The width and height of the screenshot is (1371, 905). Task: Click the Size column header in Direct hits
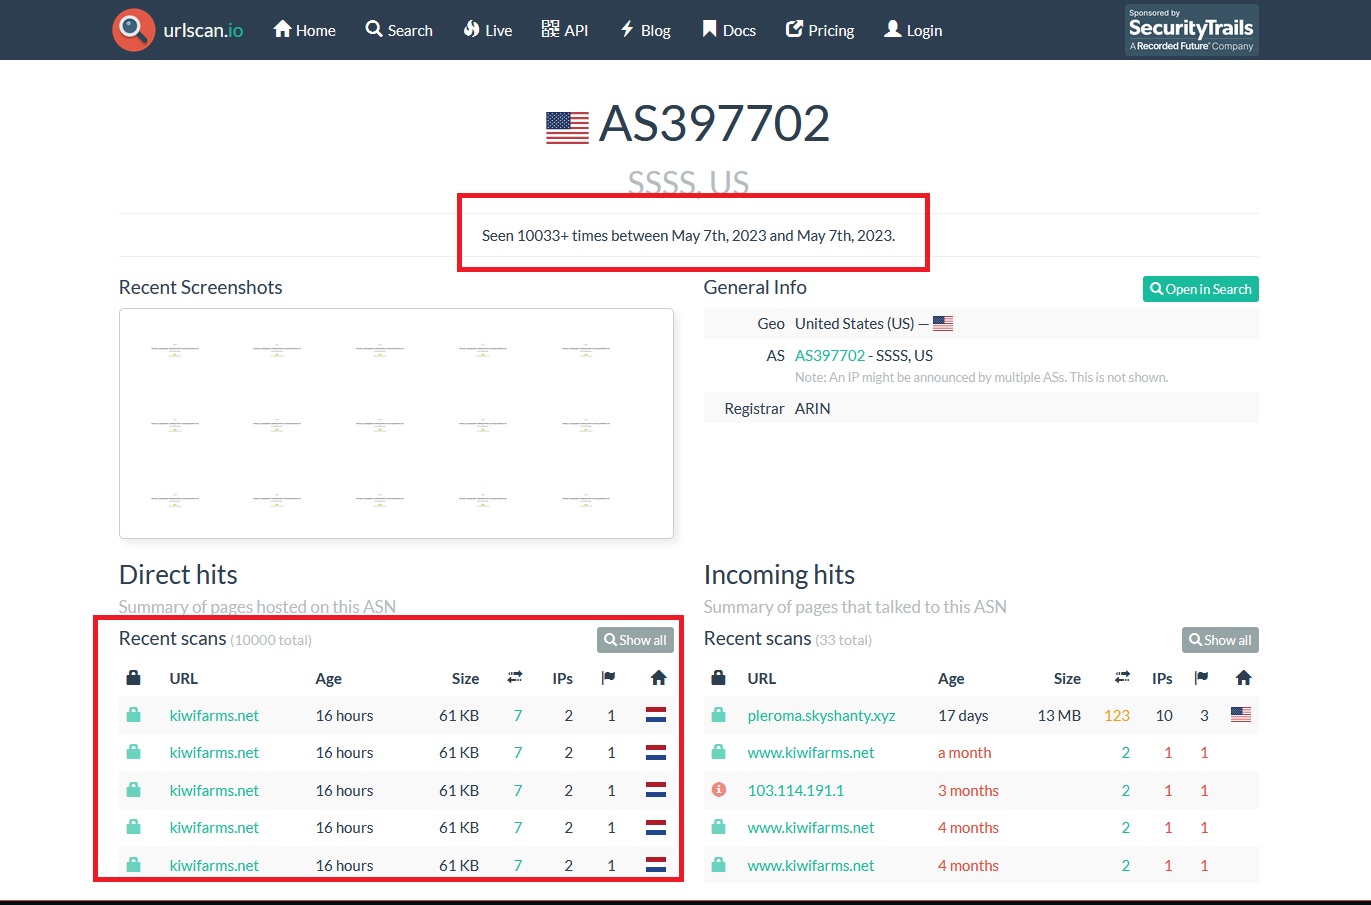(465, 678)
